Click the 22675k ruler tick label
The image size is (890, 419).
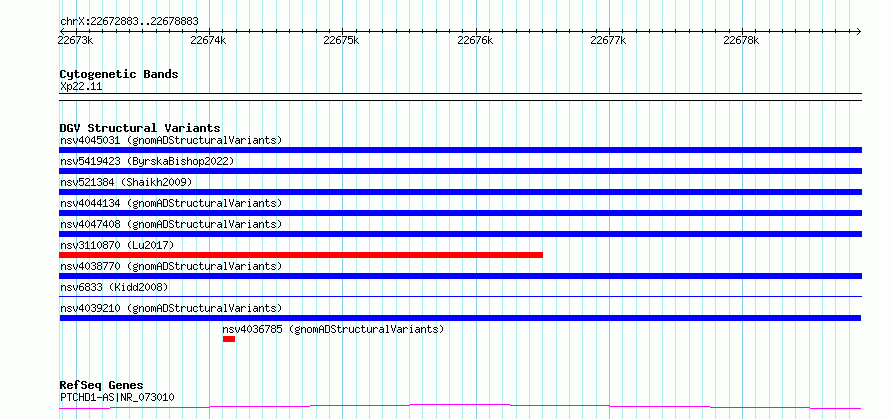pyautogui.click(x=341, y=40)
